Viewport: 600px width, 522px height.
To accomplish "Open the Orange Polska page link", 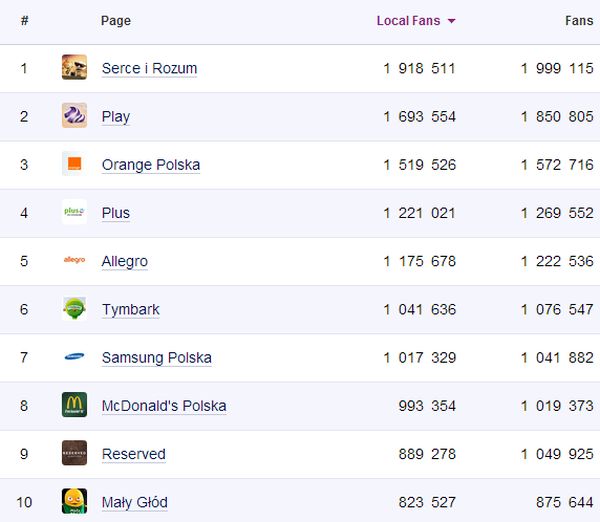I will [x=151, y=165].
